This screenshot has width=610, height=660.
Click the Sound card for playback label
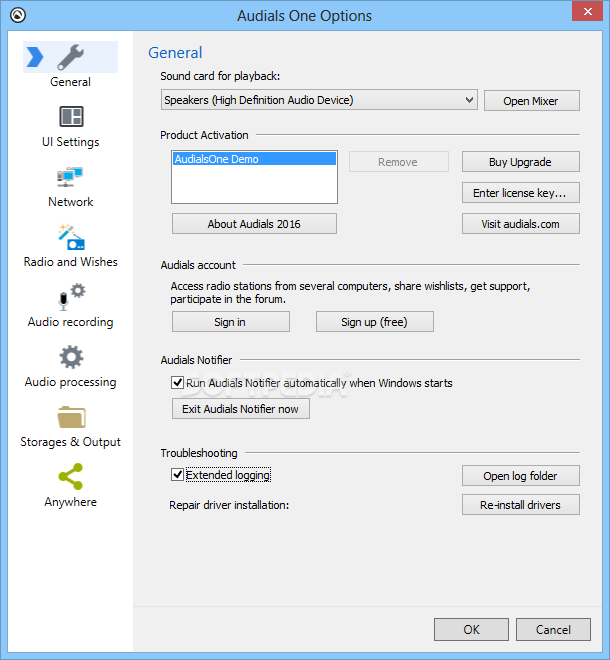(x=220, y=76)
